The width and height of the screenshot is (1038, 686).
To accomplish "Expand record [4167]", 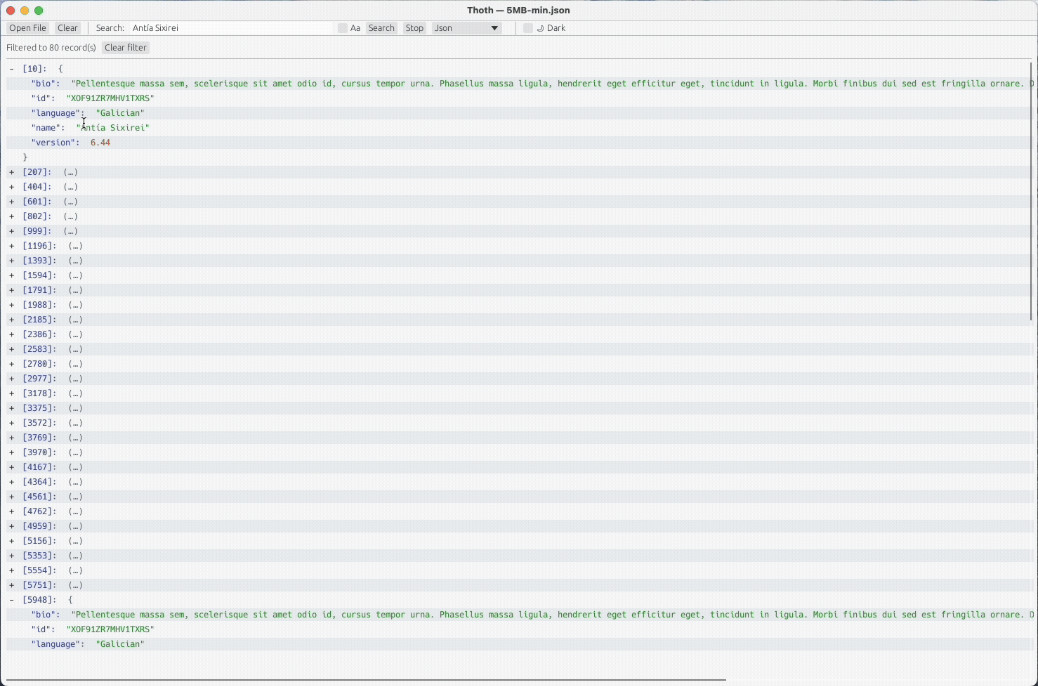I will pyautogui.click(x=11, y=467).
